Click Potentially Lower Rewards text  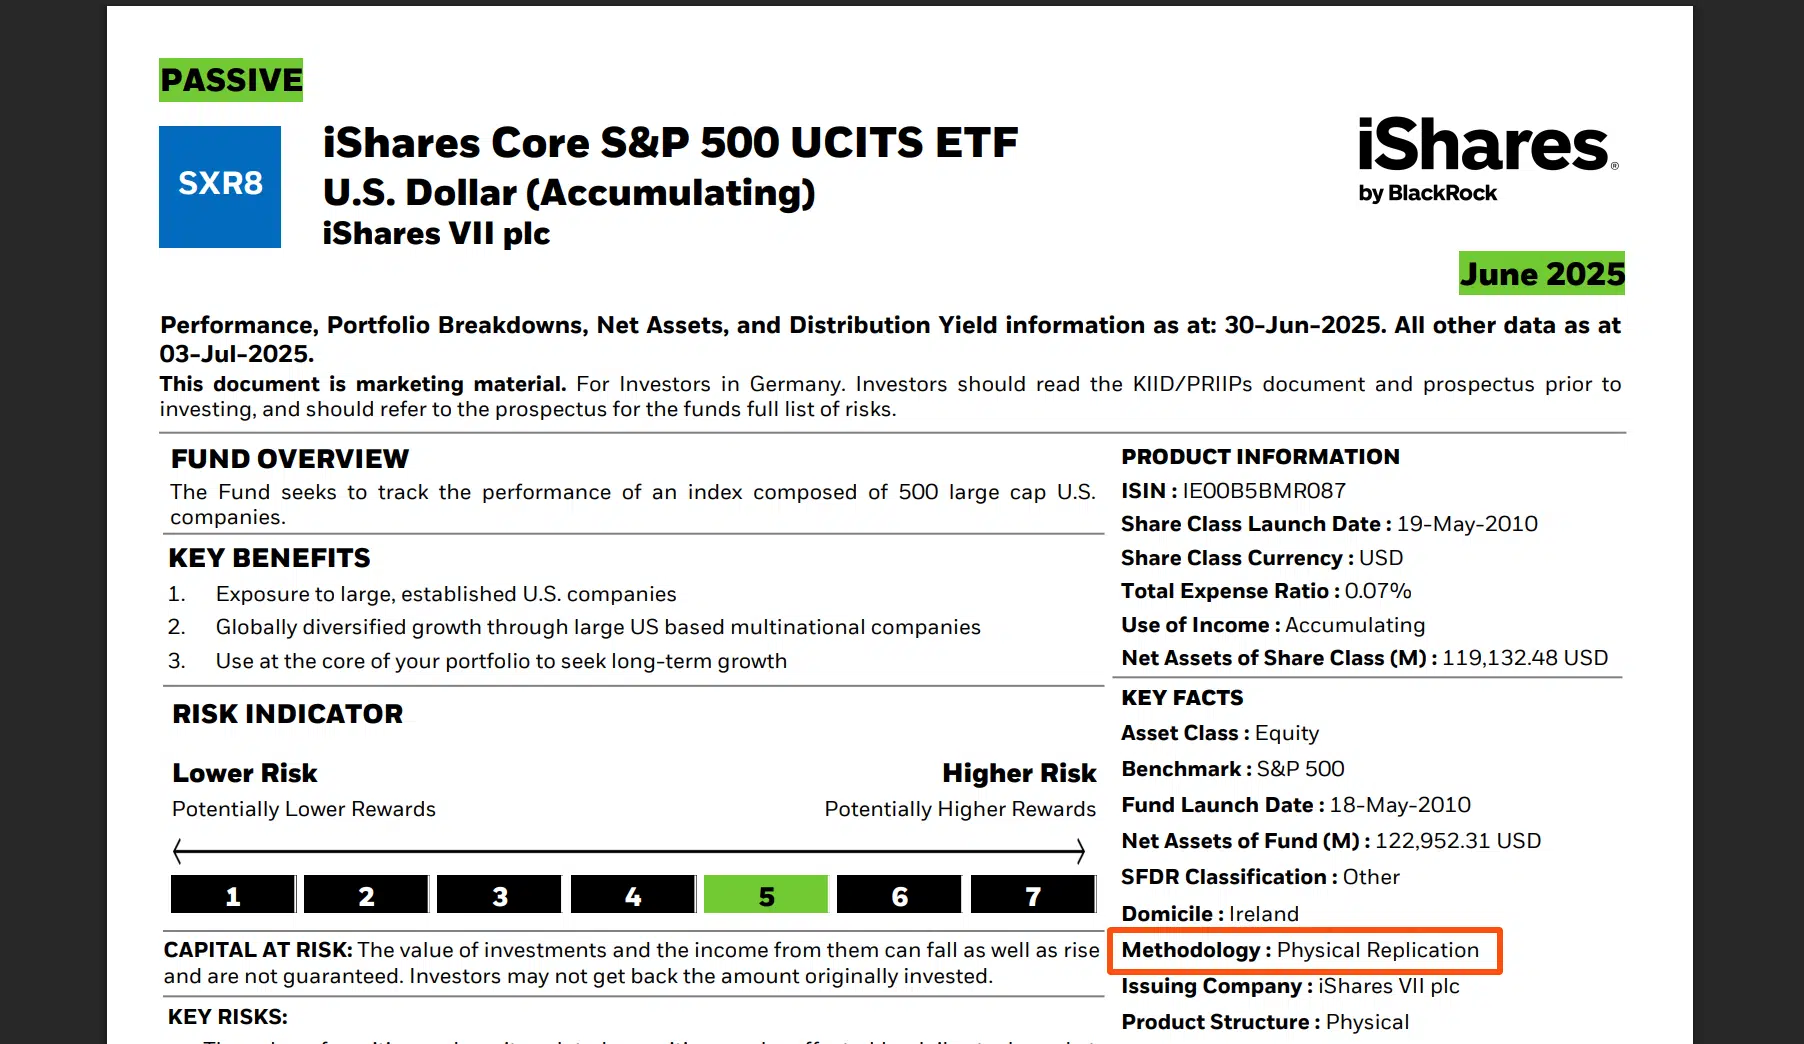tap(304, 809)
